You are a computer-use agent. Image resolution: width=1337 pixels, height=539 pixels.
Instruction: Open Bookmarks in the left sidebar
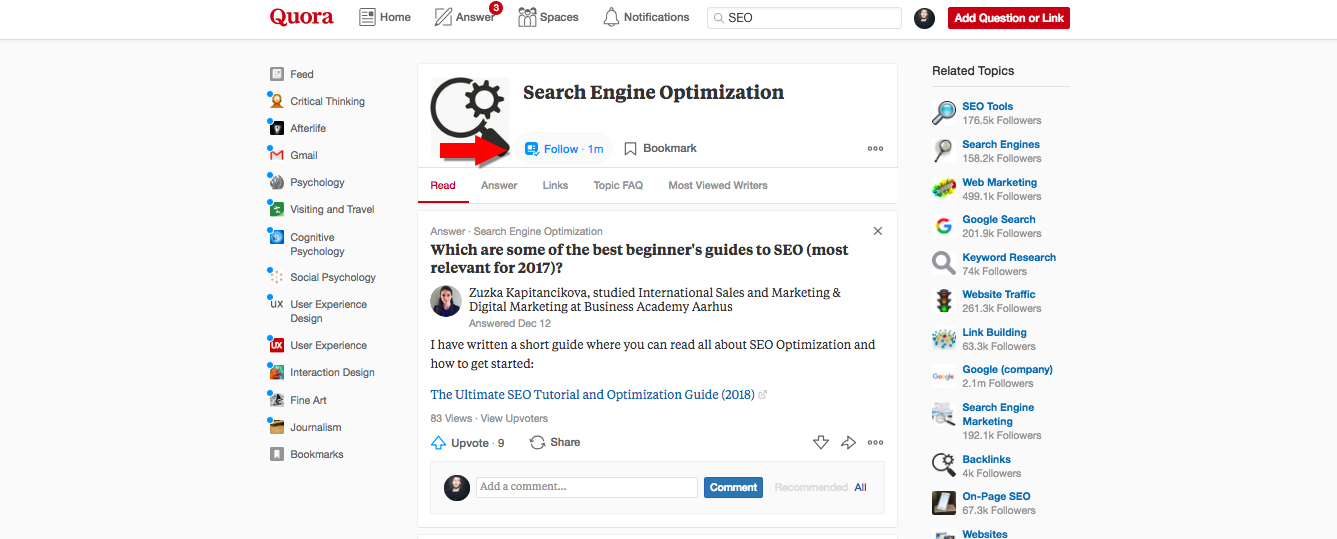click(x=316, y=454)
